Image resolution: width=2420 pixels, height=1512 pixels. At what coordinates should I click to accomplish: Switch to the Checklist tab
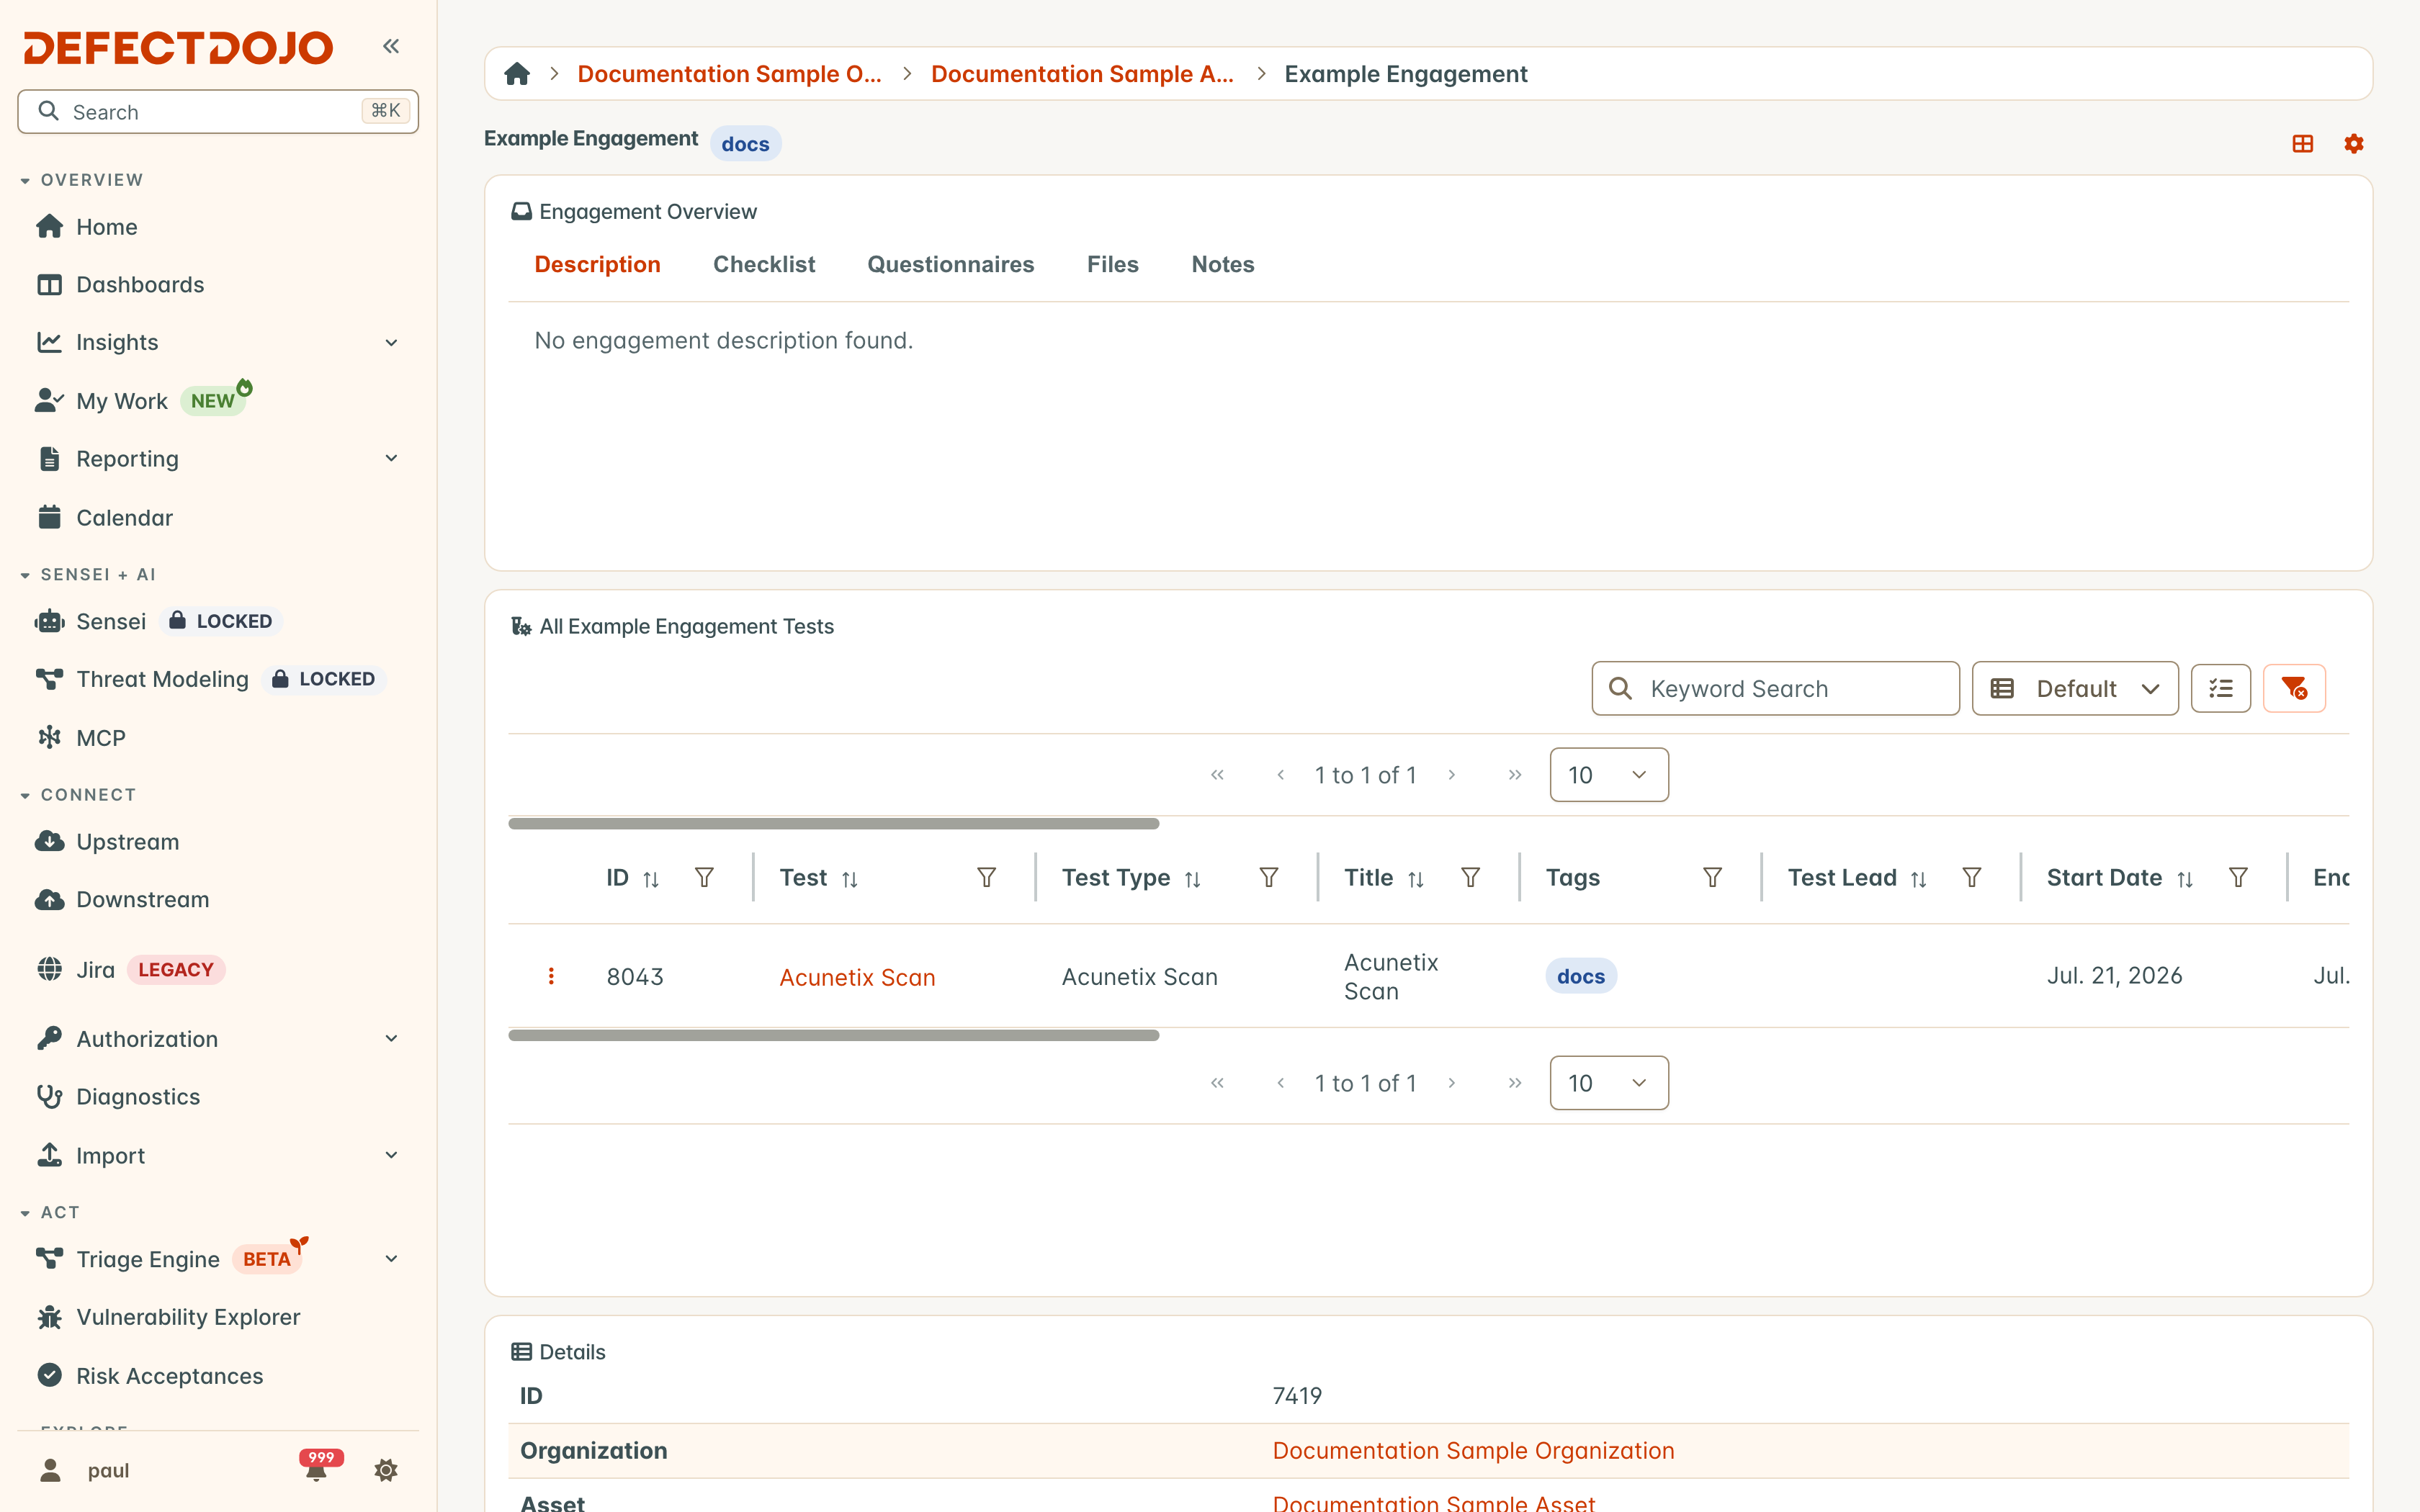coord(764,264)
